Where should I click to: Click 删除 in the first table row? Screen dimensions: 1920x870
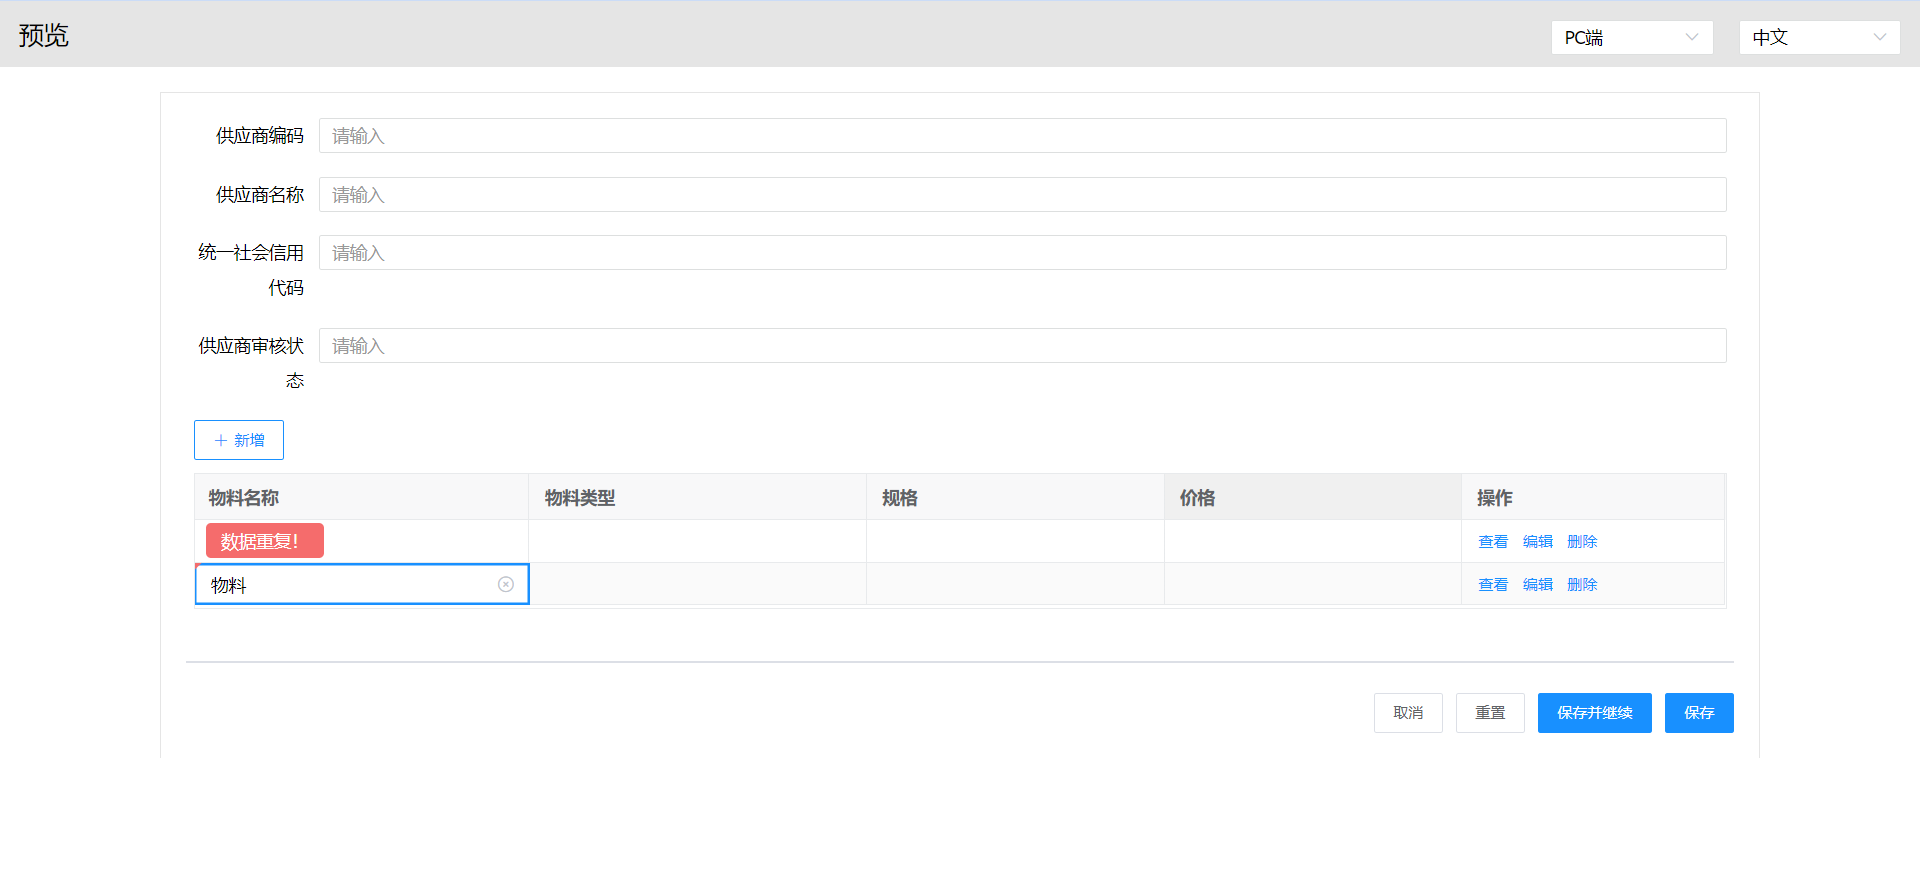1582,541
